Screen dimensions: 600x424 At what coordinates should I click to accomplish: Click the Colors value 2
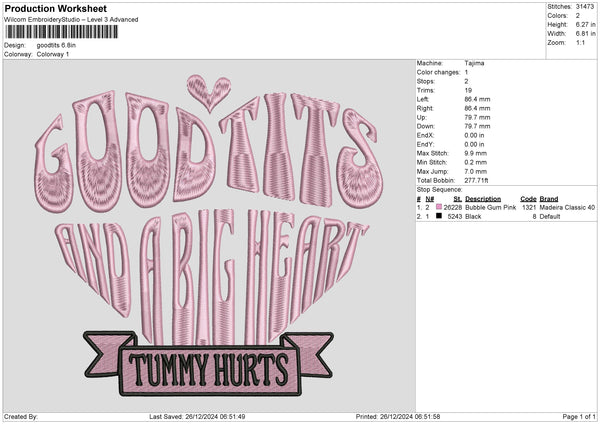pos(578,16)
